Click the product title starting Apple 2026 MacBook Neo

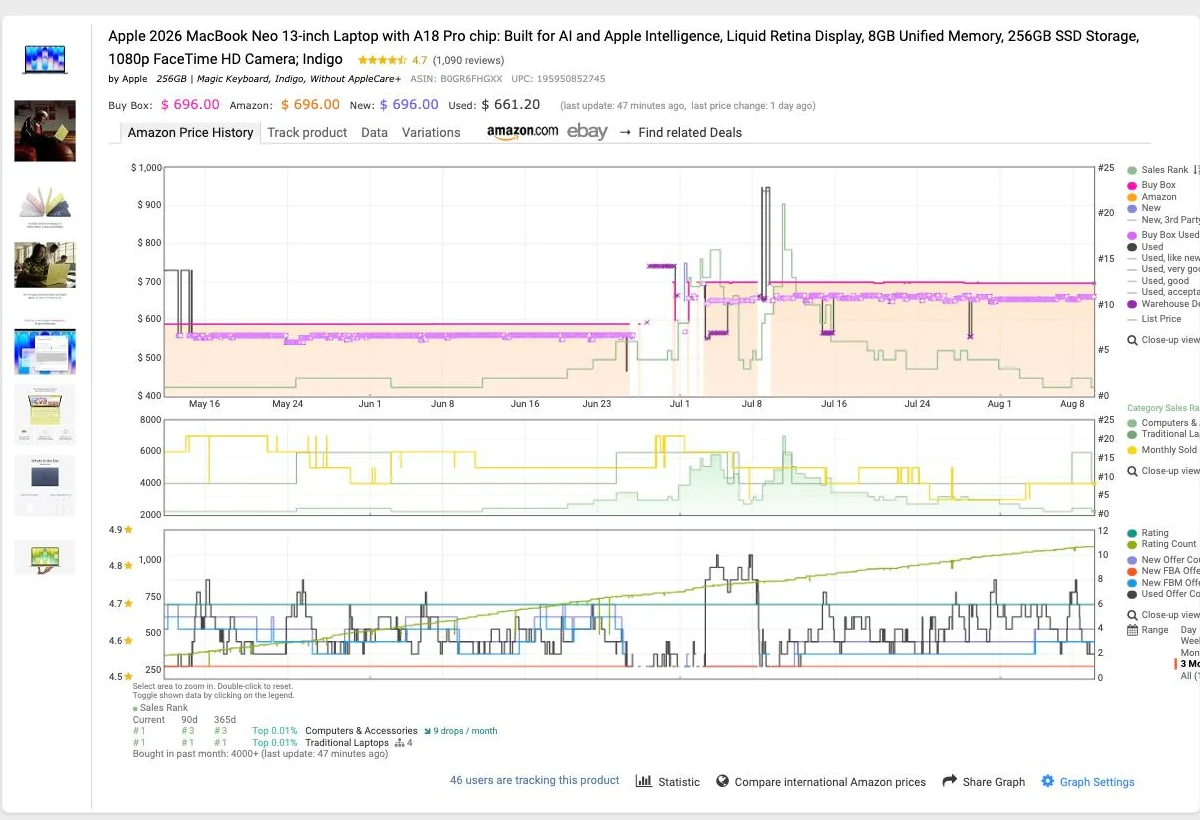[623, 47]
